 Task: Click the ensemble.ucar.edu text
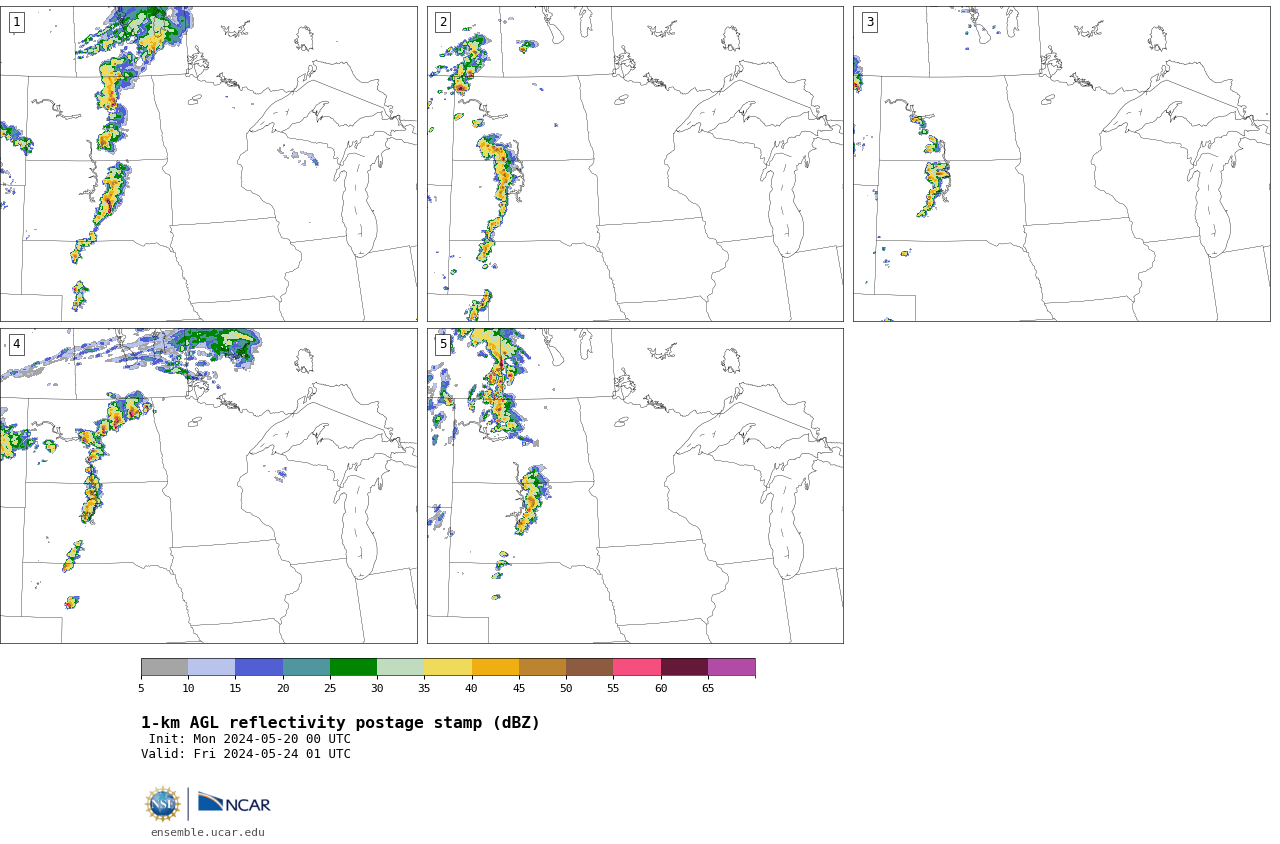pyautogui.click(x=208, y=832)
